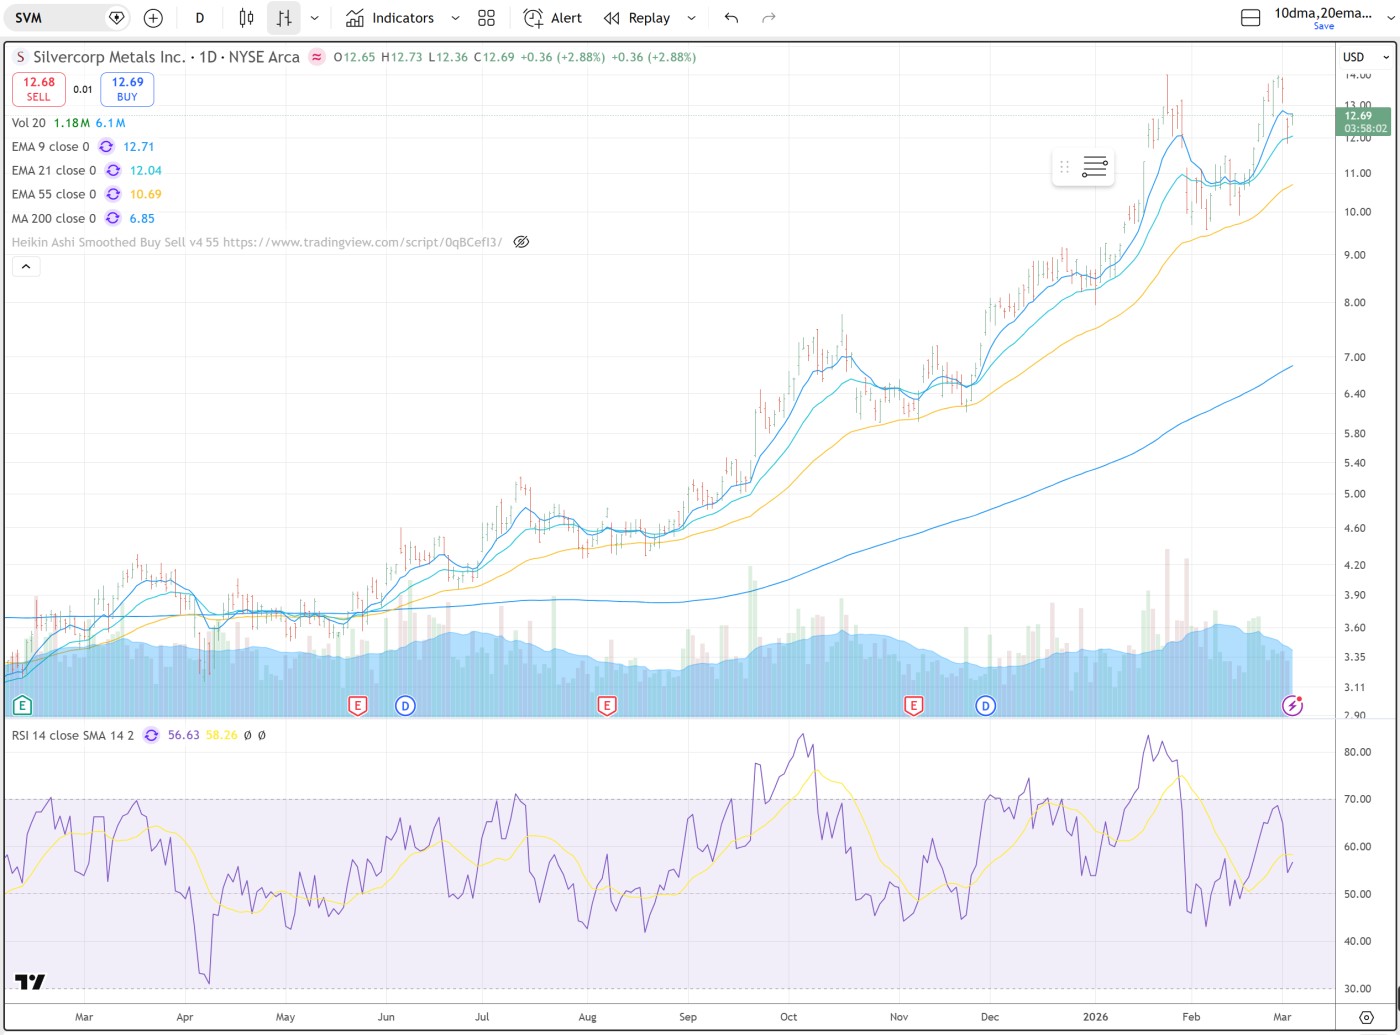
Task: Click the SELL 12.68 button
Action: (39, 89)
